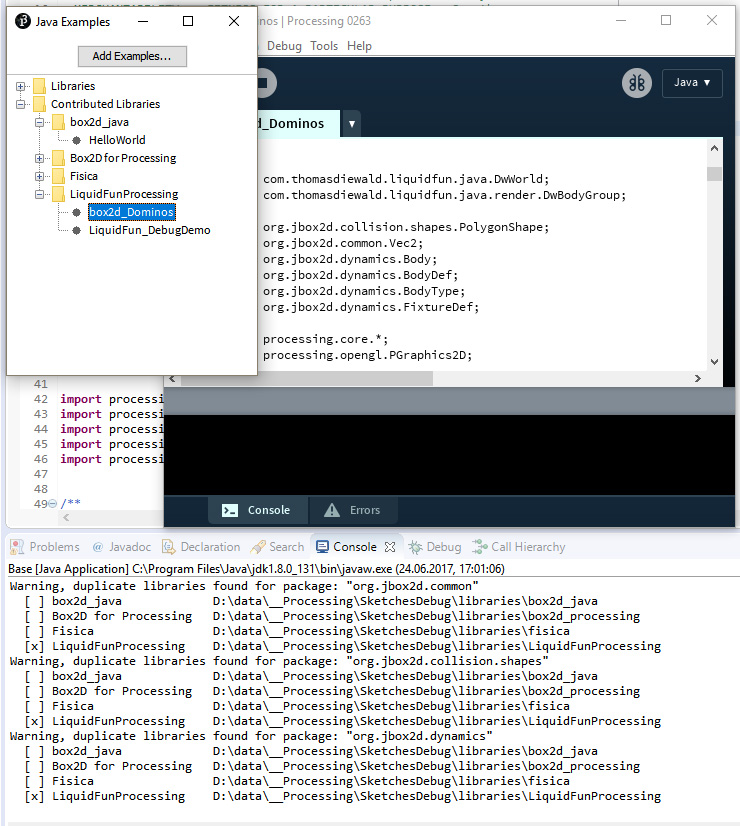
Task: Collapse the box2d_java node
Action: tap(39, 122)
